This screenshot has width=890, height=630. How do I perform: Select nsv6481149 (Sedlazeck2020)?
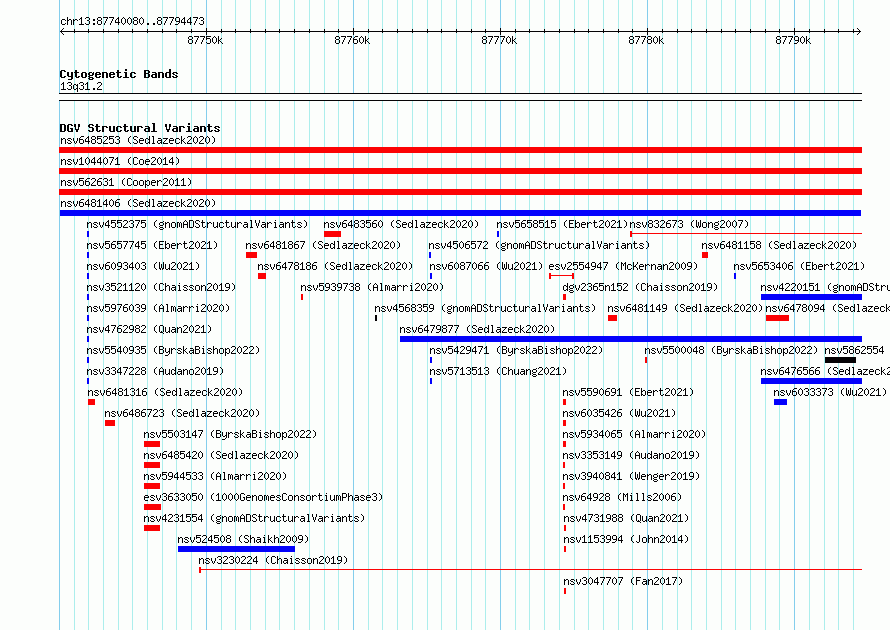(685, 308)
